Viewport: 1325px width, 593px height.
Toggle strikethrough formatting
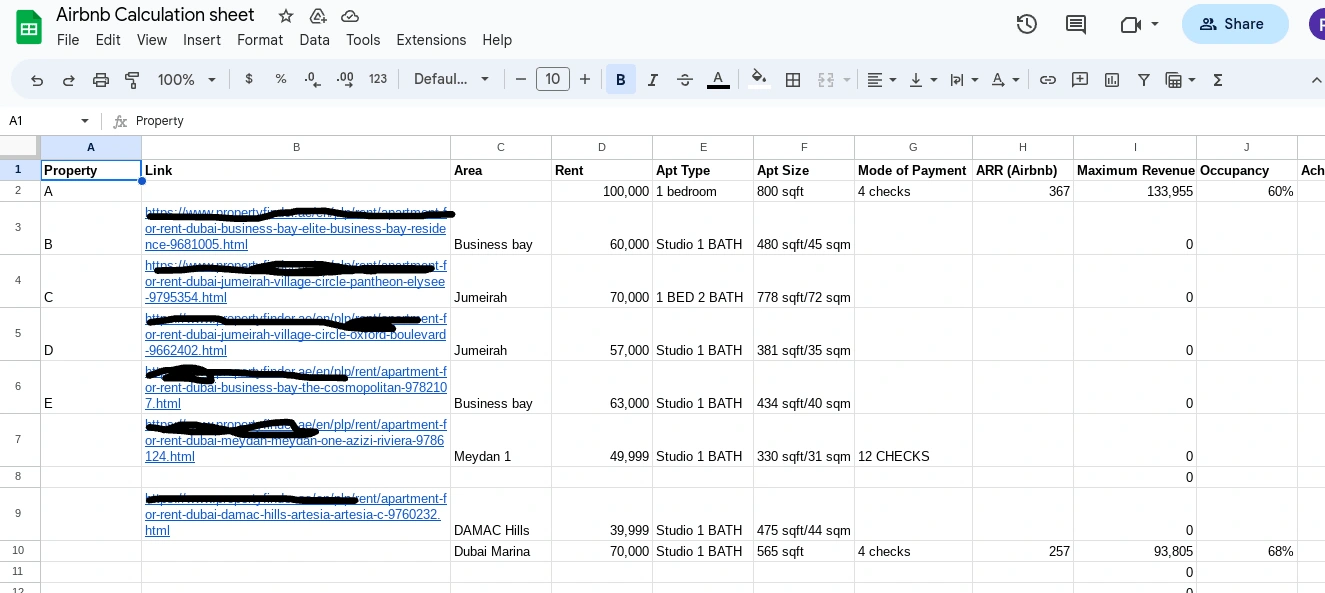coord(685,80)
